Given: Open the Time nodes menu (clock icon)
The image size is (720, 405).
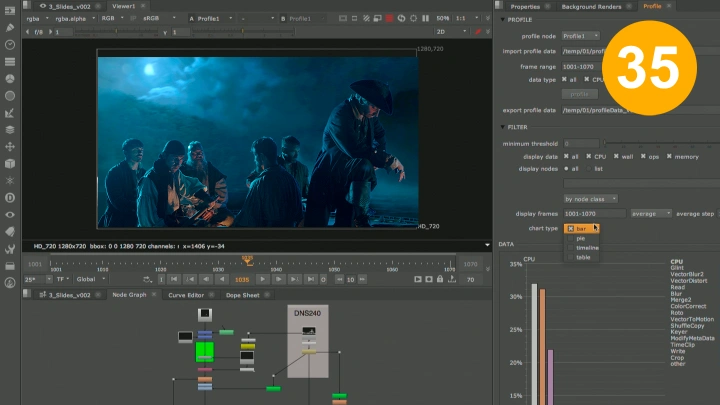Looking at the screenshot, I should click(10, 45).
